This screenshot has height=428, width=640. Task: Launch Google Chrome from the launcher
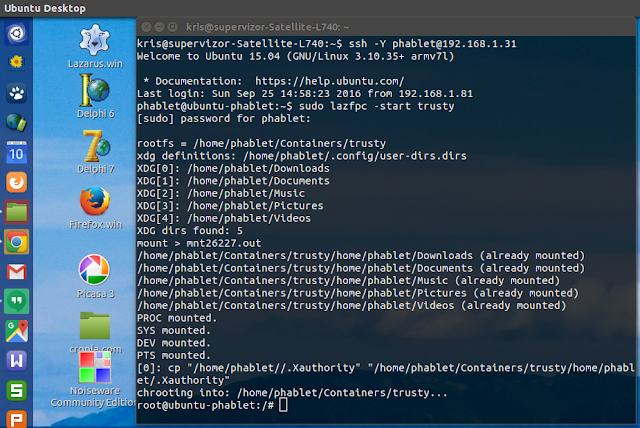click(16, 242)
